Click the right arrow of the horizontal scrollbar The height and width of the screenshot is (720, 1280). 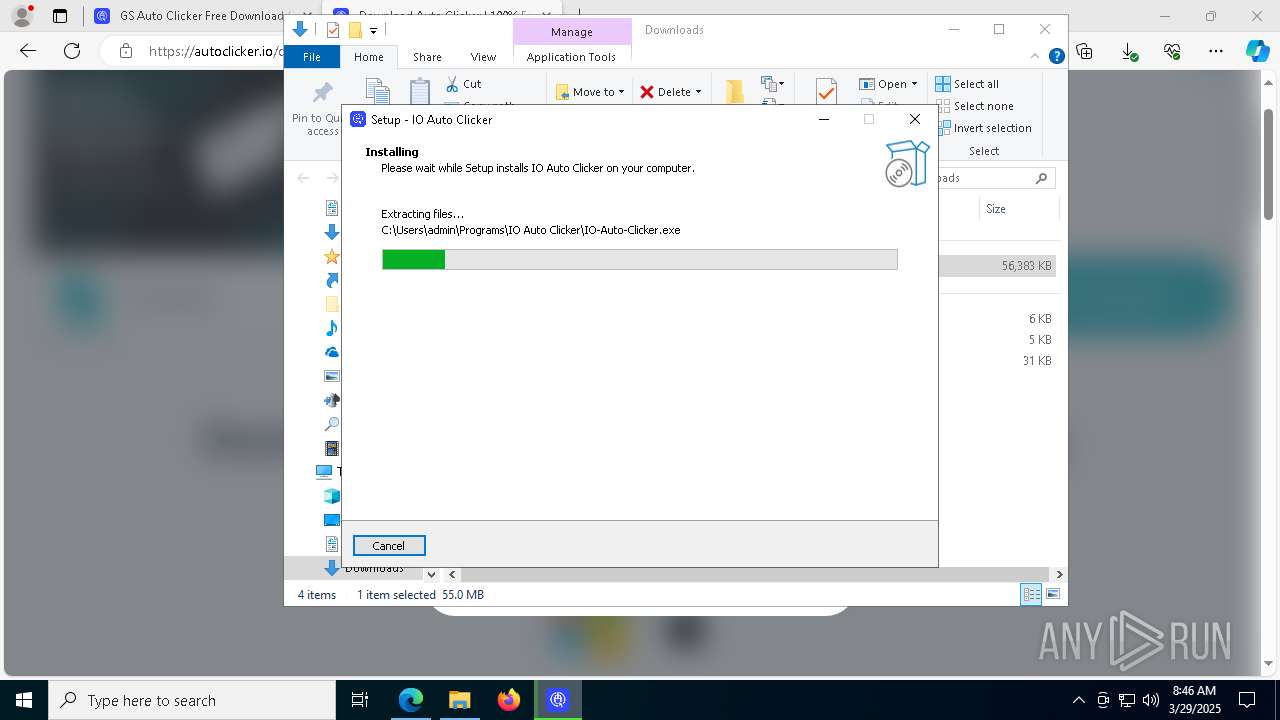[x=1059, y=574]
